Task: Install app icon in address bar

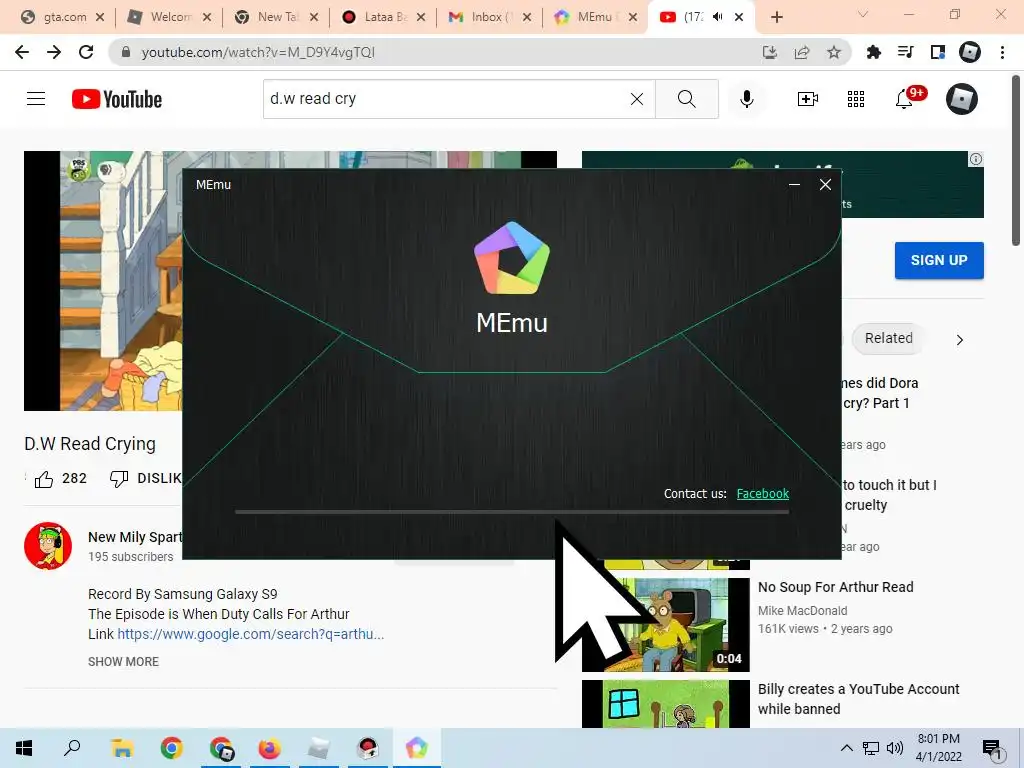Action: coord(770,52)
